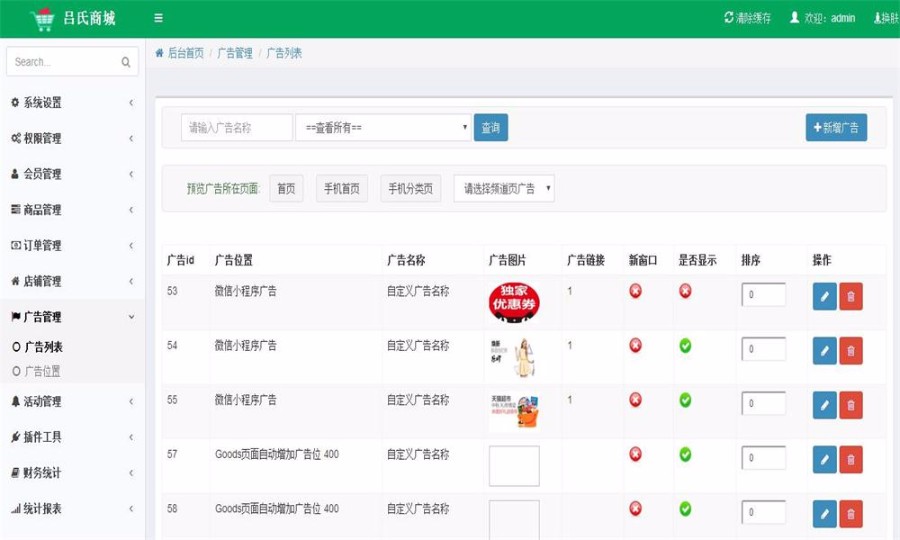Preview ads on 手机分类页 button
Viewport: 900px width, 540px height.
pyautogui.click(x=410, y=188)
